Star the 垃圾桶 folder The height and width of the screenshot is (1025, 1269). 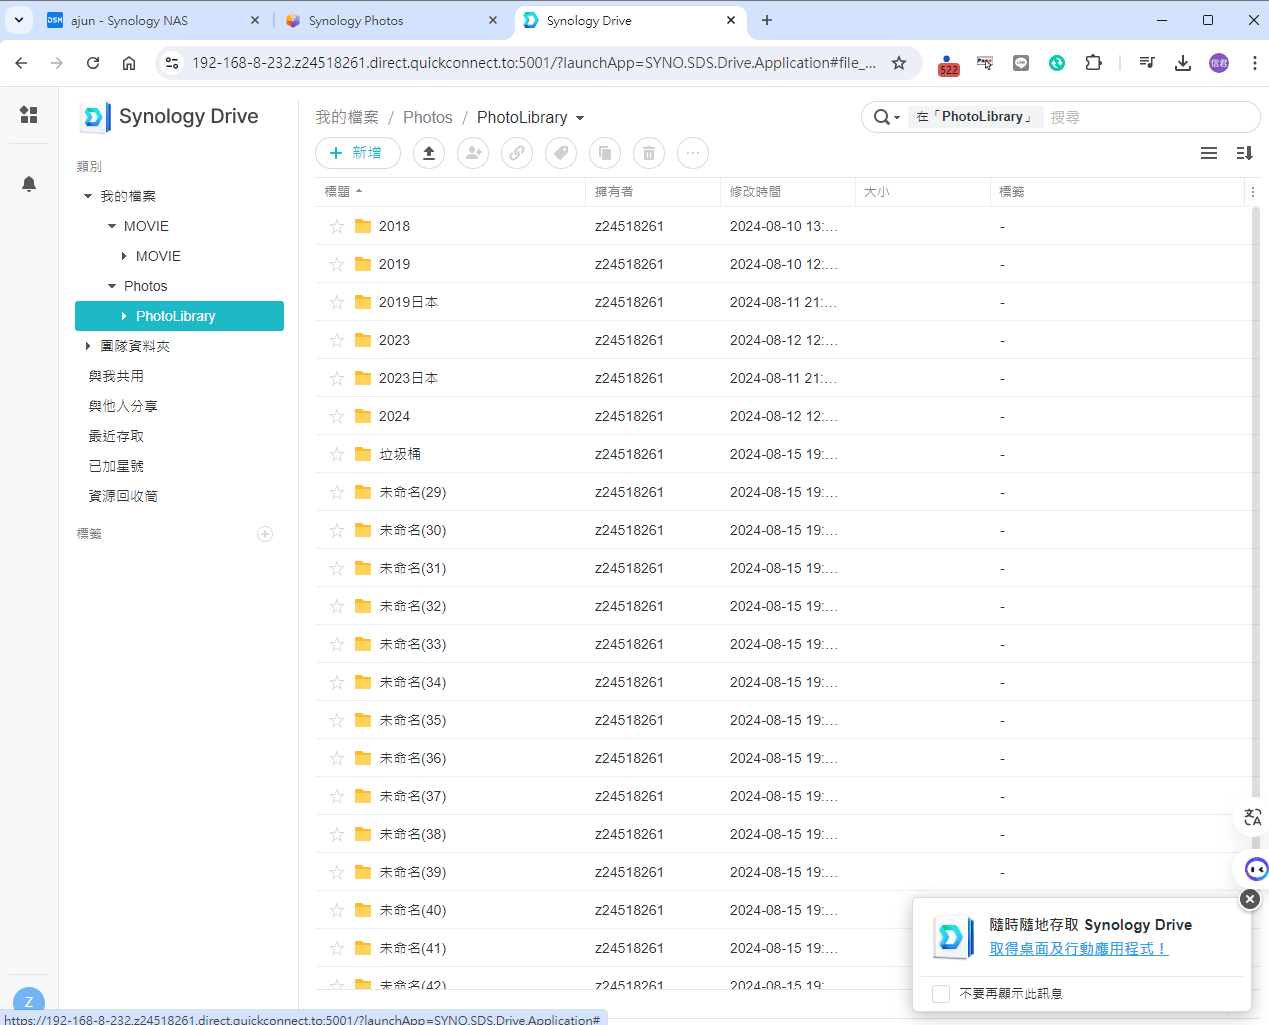click(x=337, y=454)
